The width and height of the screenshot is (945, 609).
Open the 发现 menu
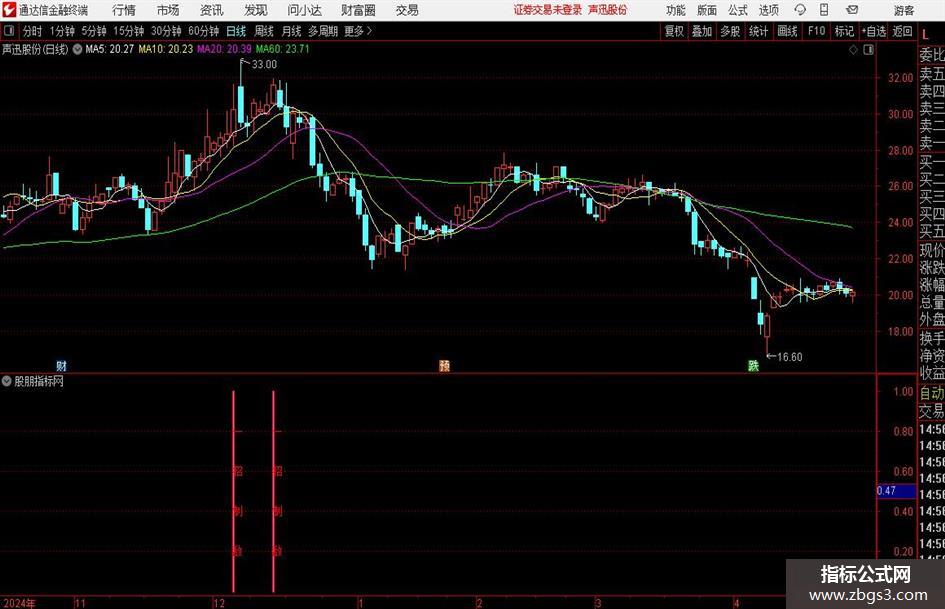click(256, 10)
